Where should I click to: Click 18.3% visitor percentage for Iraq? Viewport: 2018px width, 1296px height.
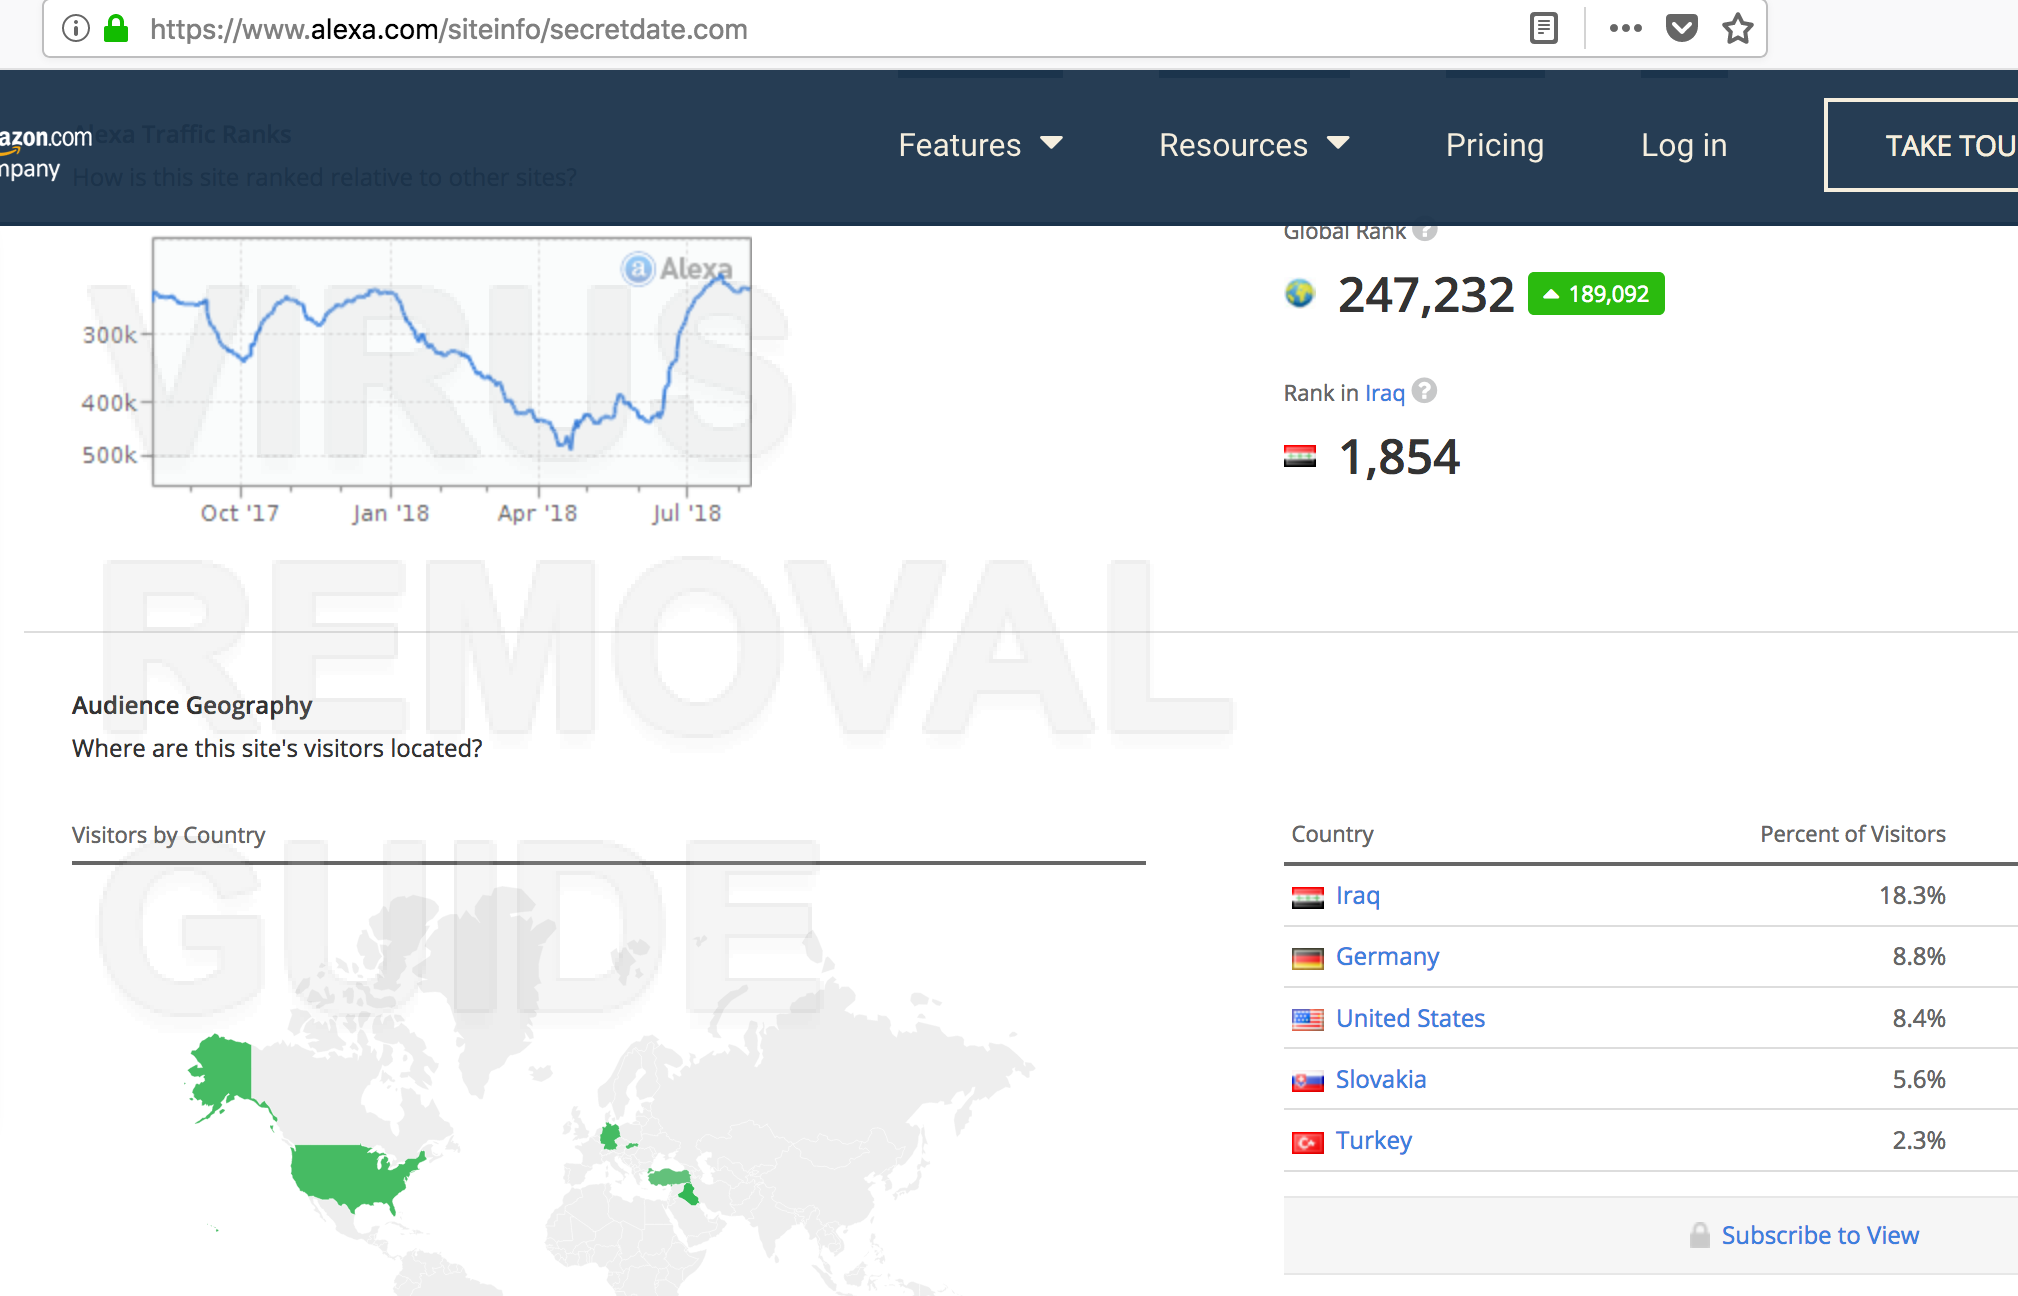tap(1912, 895)
